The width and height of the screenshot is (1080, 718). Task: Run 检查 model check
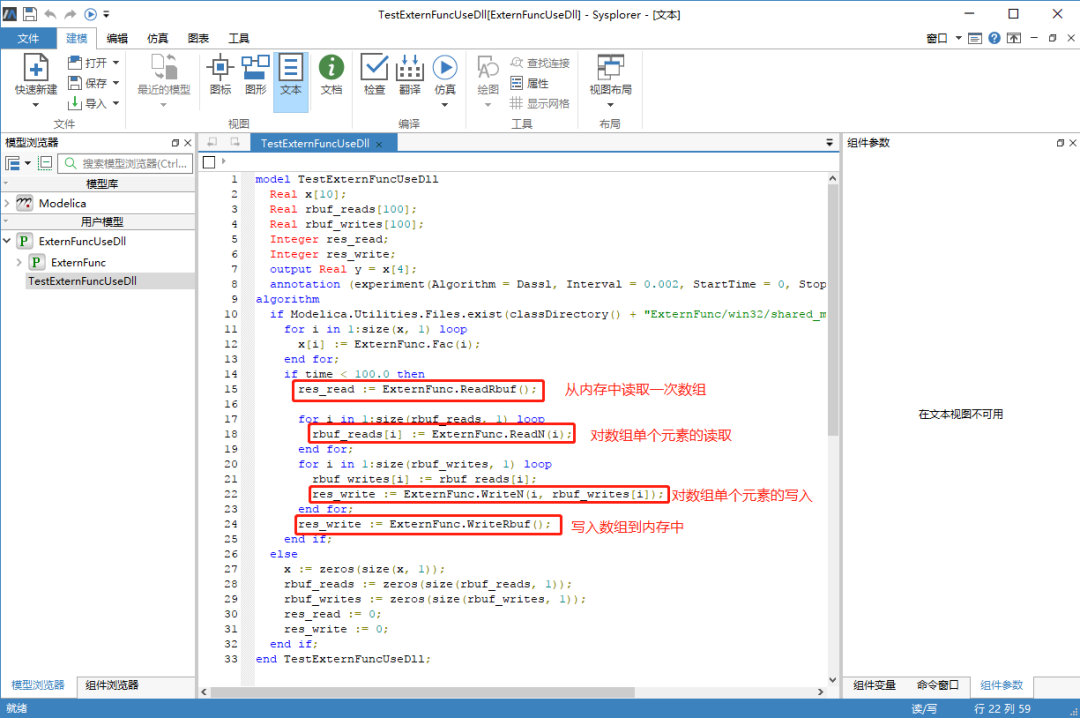374,74
